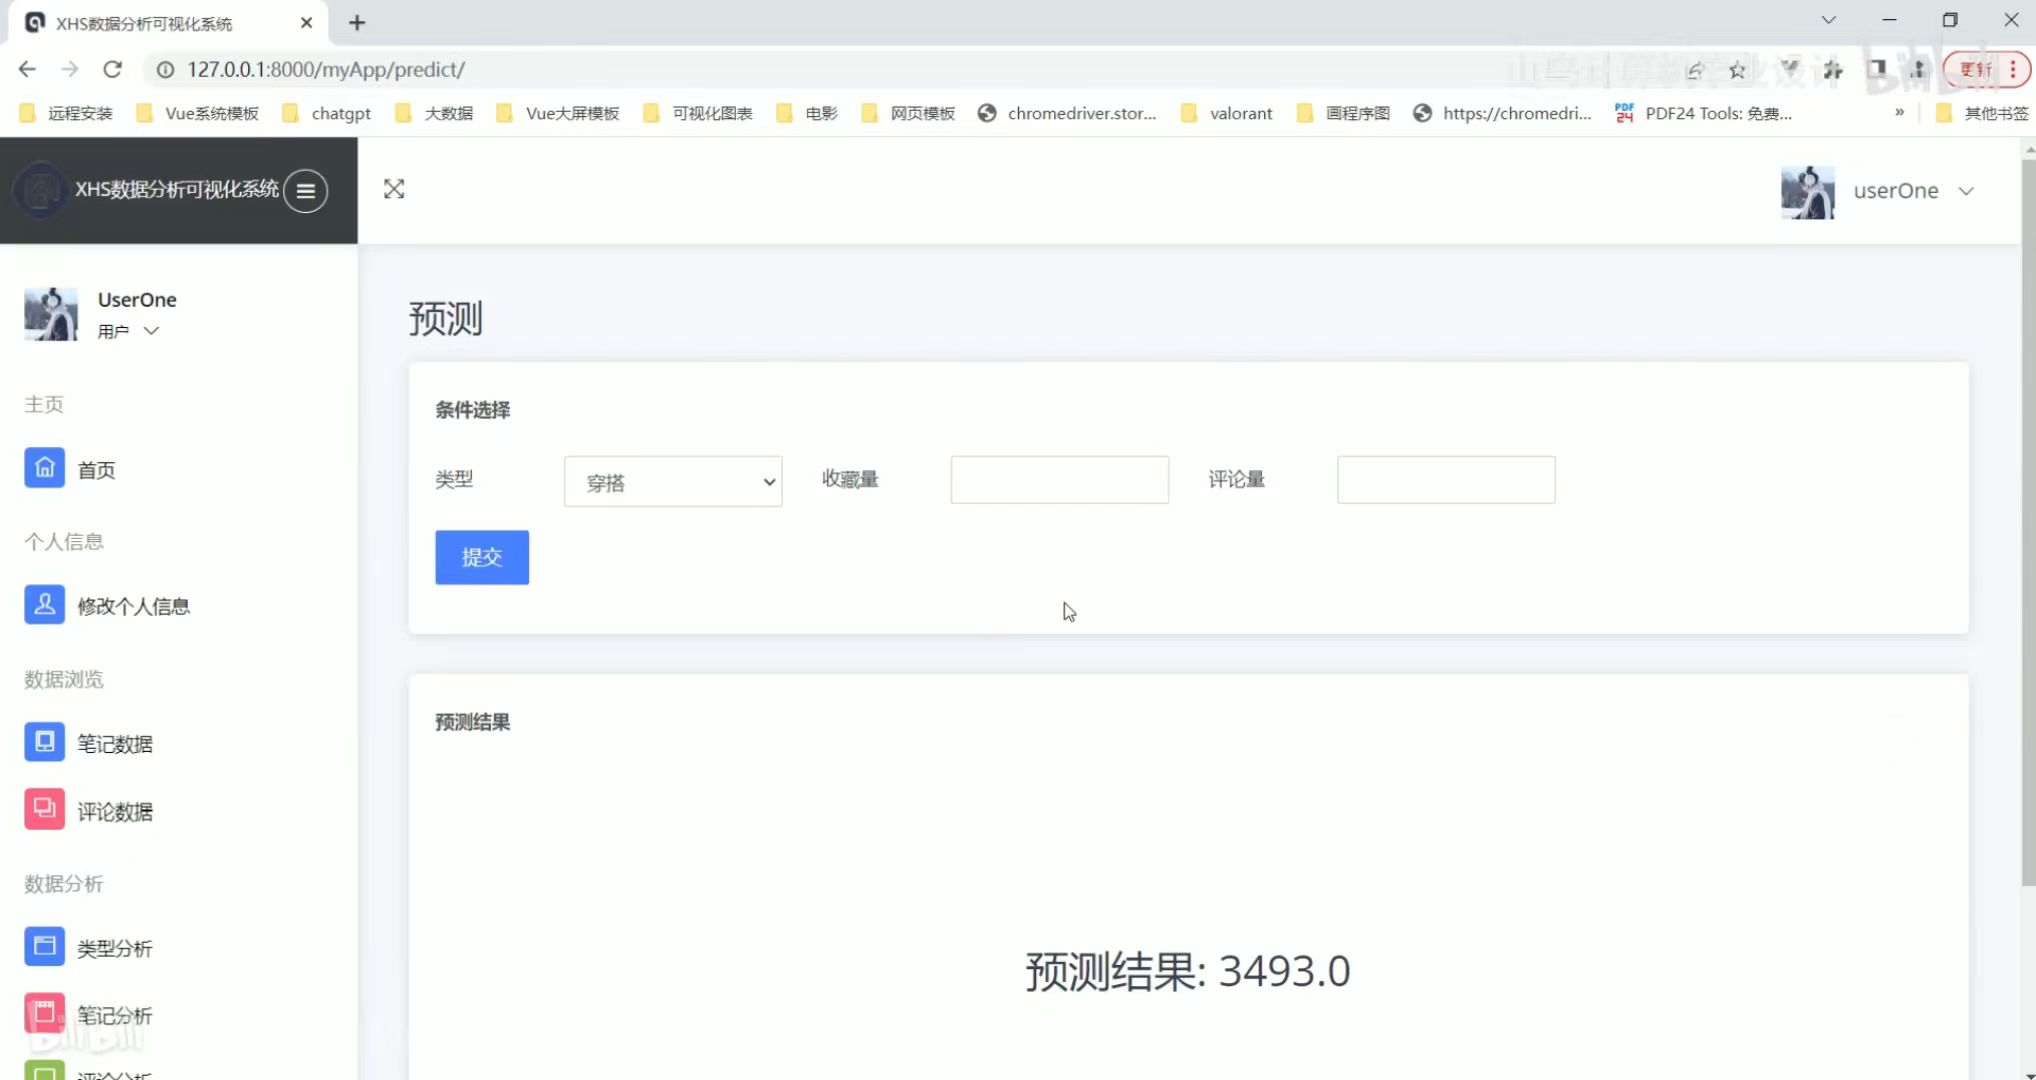This screenshot has width=2036, height=1080.
Task: Toggle fullscreen with the expand arrows icon
Action: point(394,189)
